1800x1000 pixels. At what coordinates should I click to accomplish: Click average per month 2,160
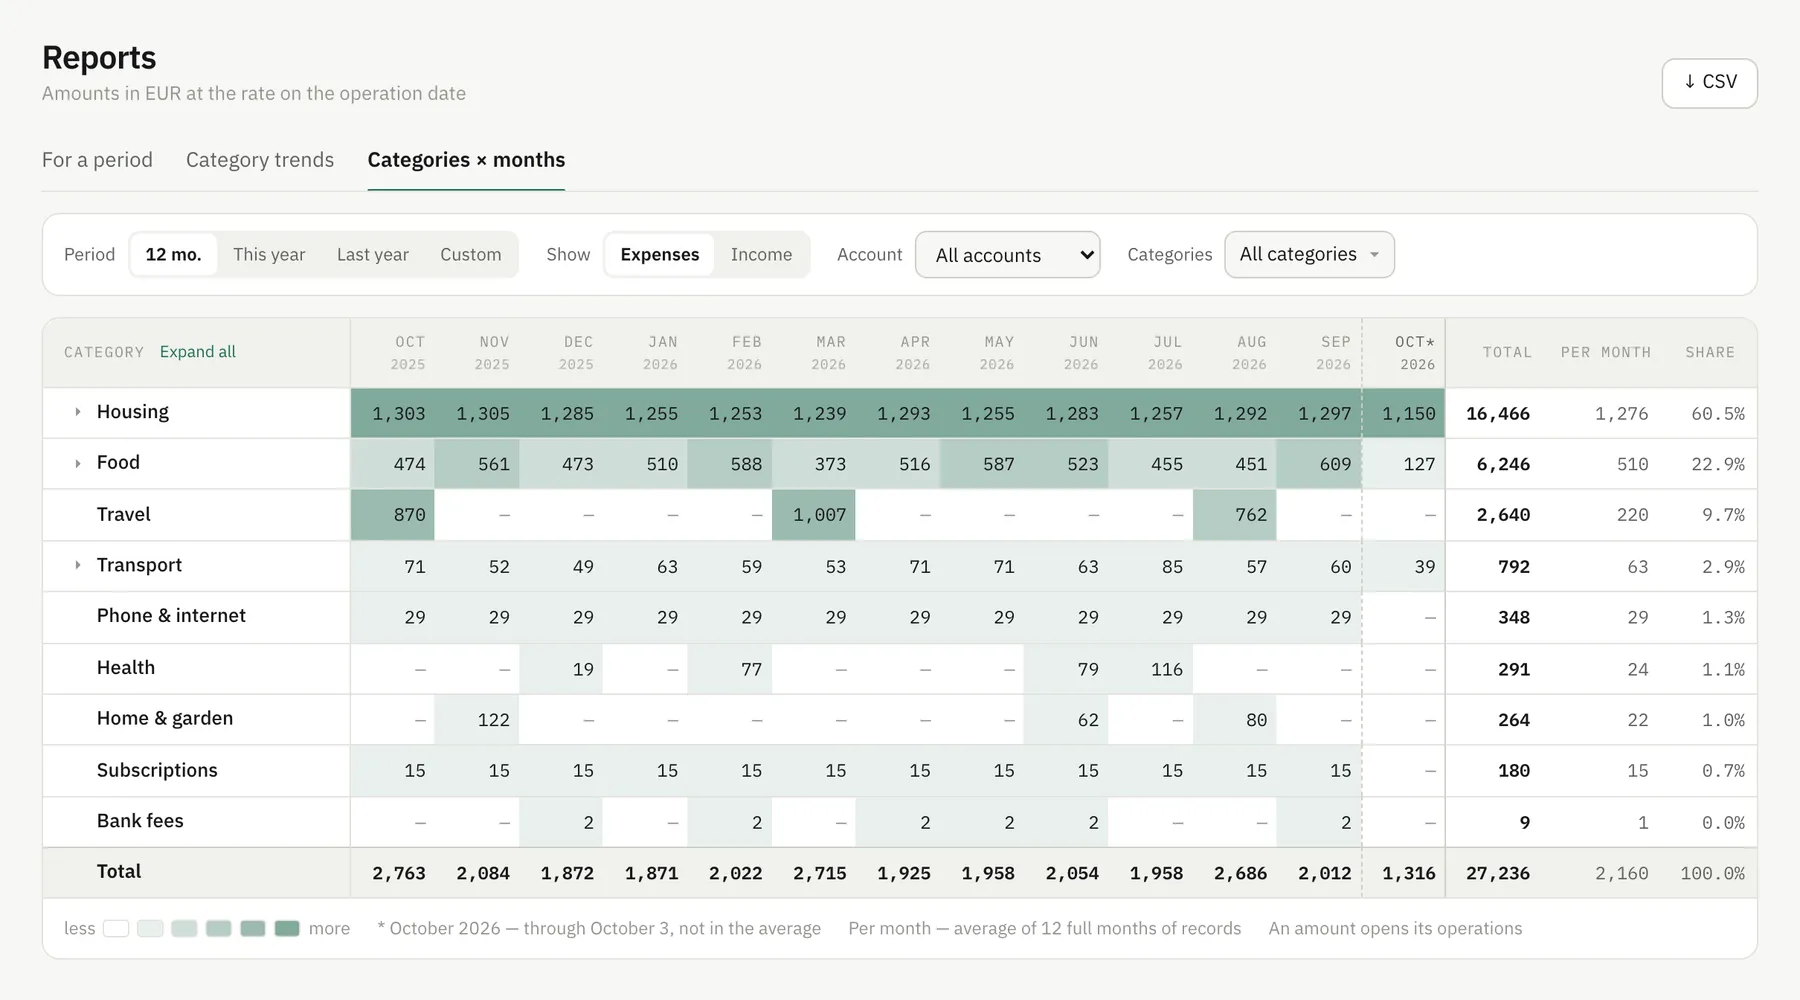click(1621, 873)
